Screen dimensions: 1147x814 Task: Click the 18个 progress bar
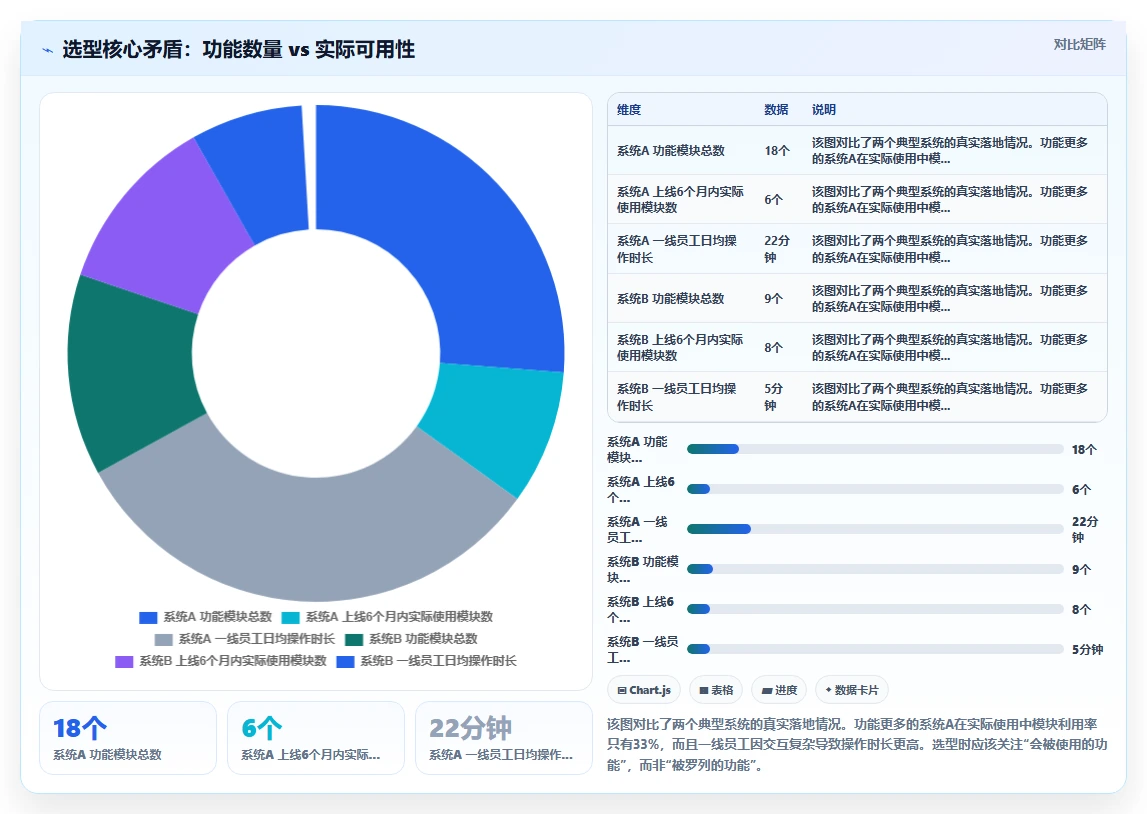[x=875, y=449]
